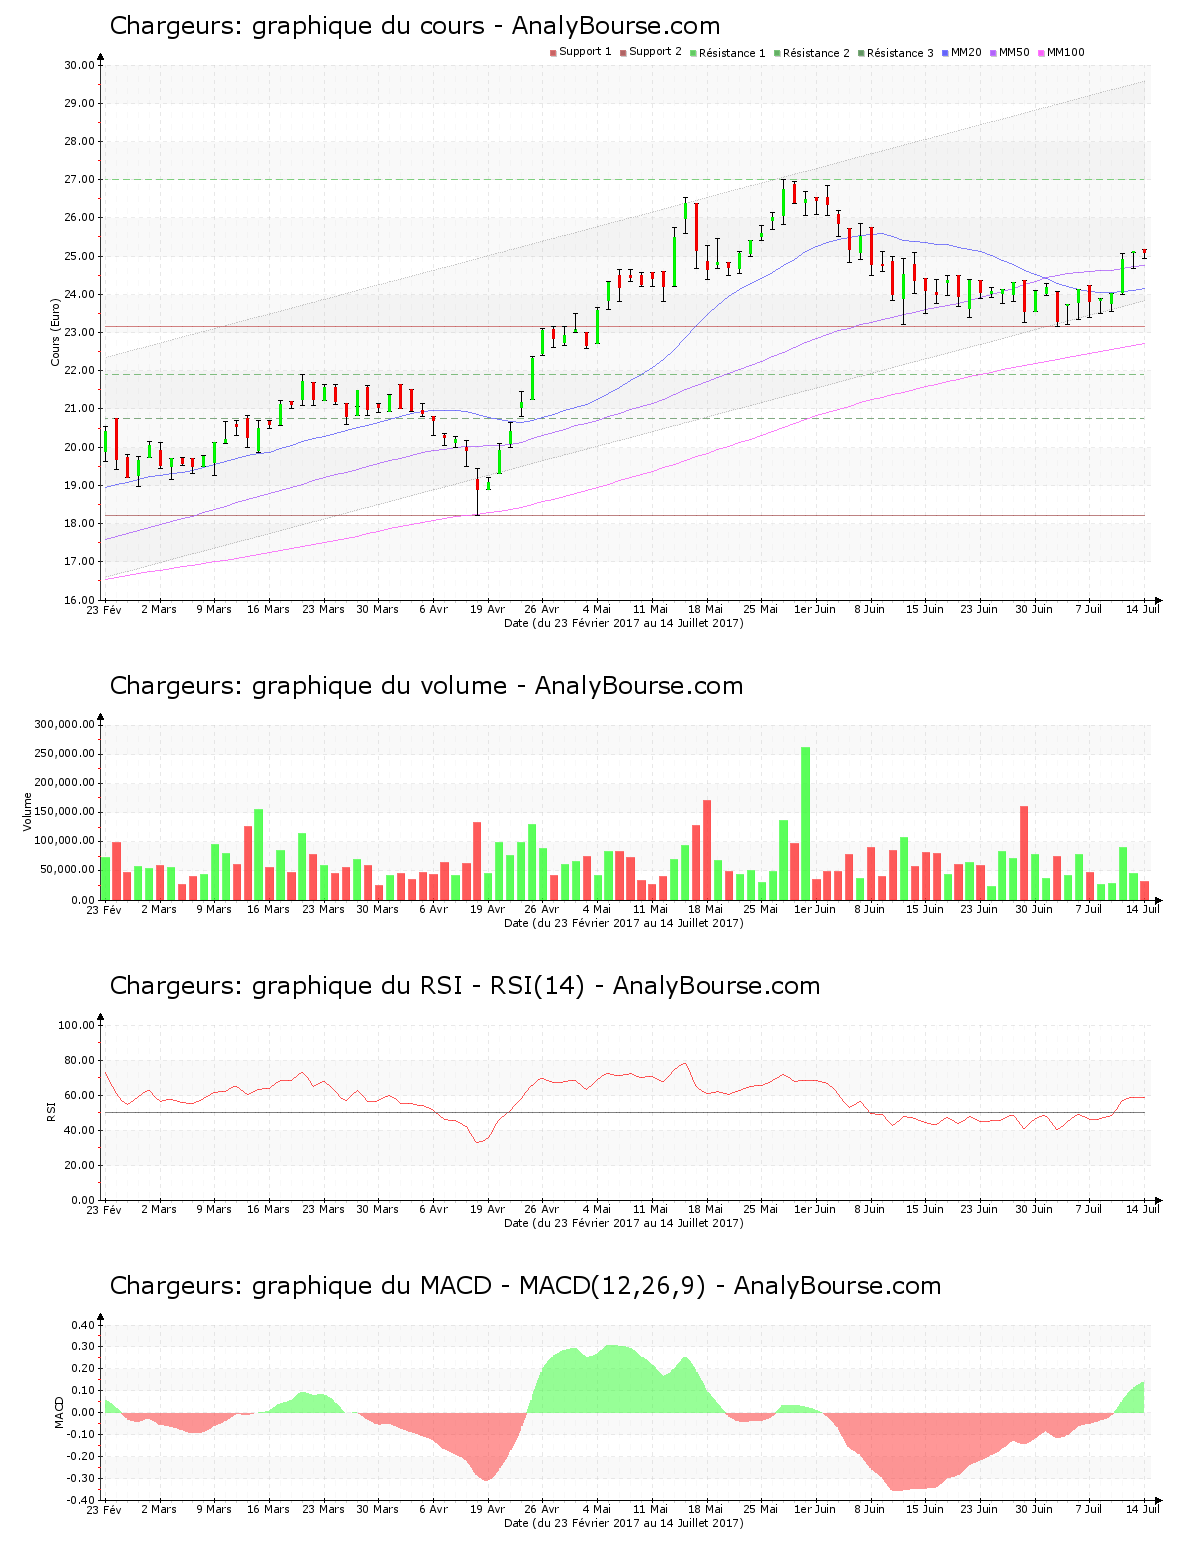Select the 'MM20' moving average legend entry

pyautogui.click(x=961, y=52)
